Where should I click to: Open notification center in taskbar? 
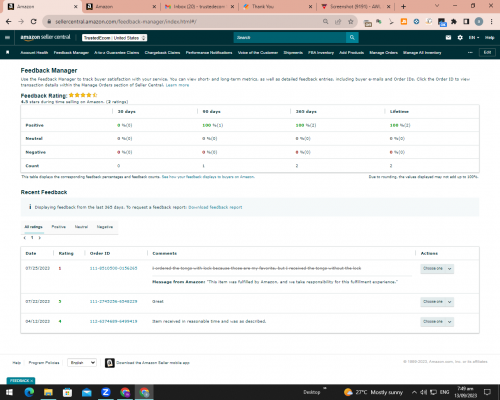[487, 392]
